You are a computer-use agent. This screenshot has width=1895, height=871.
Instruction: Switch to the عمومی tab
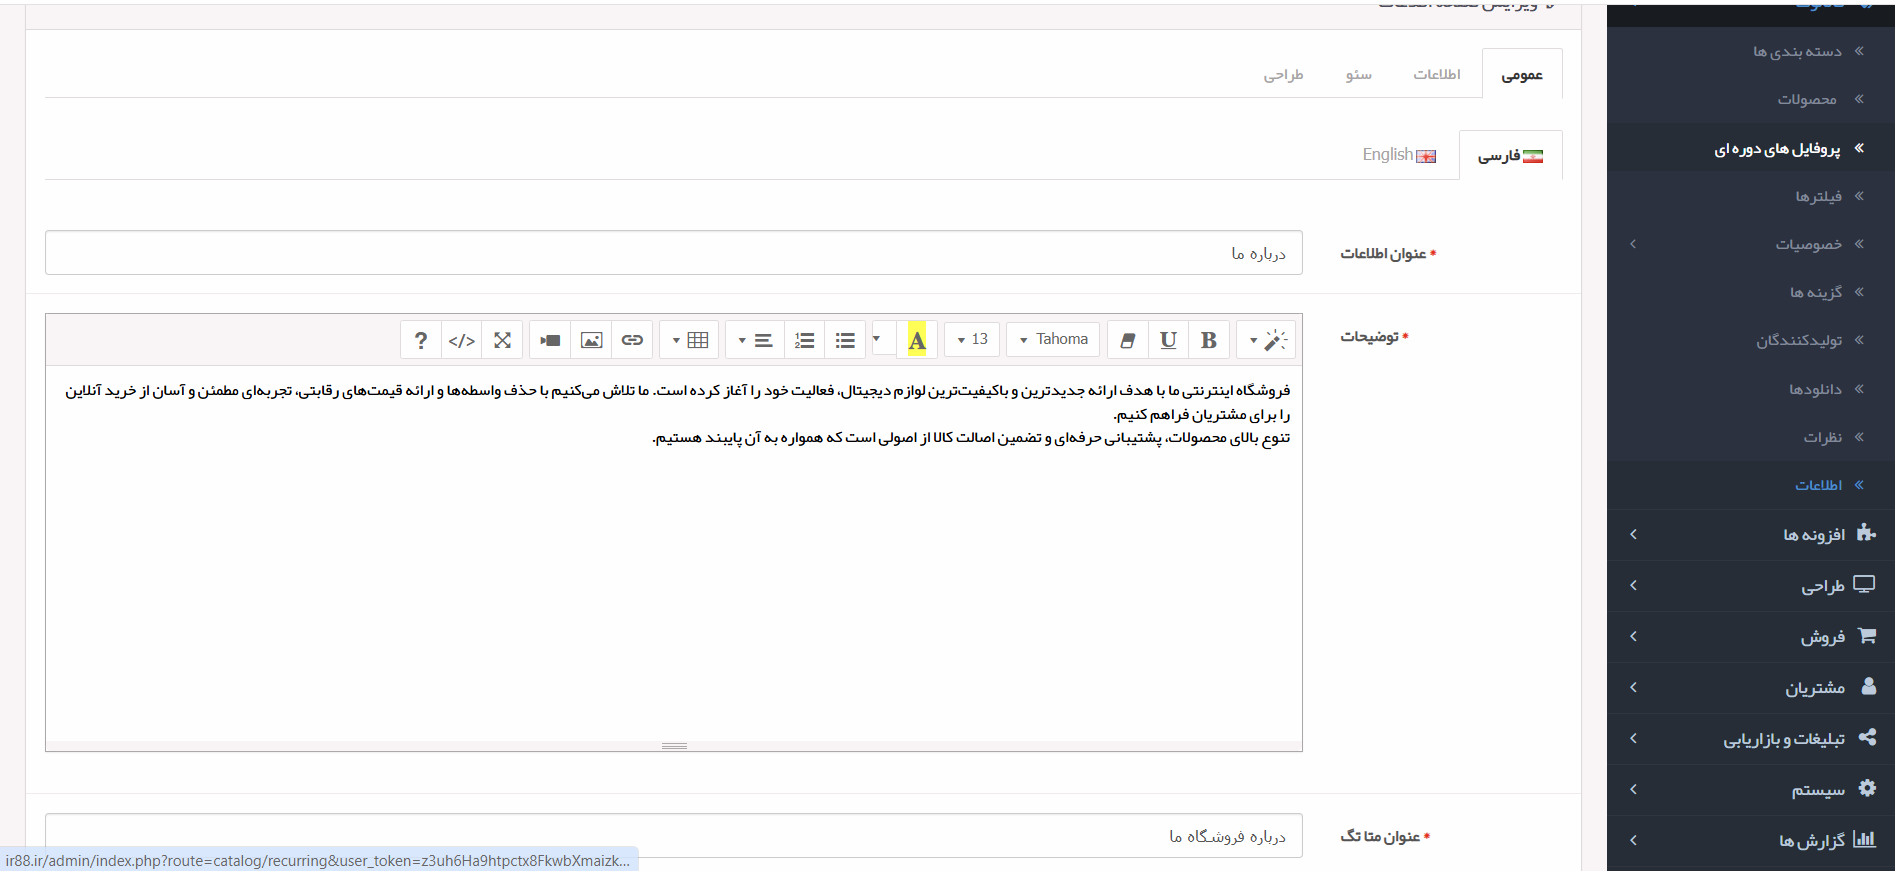point(1522,74)
